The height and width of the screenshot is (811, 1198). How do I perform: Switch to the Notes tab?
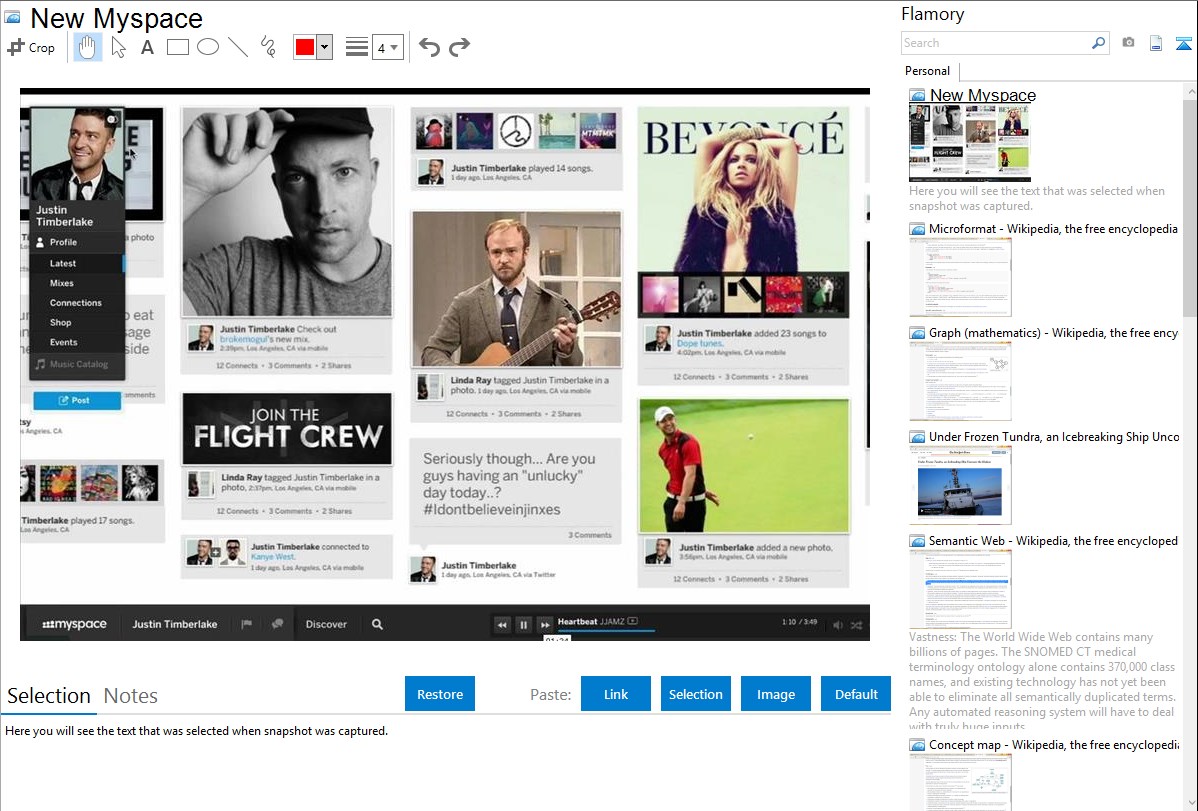click(131, 696)
